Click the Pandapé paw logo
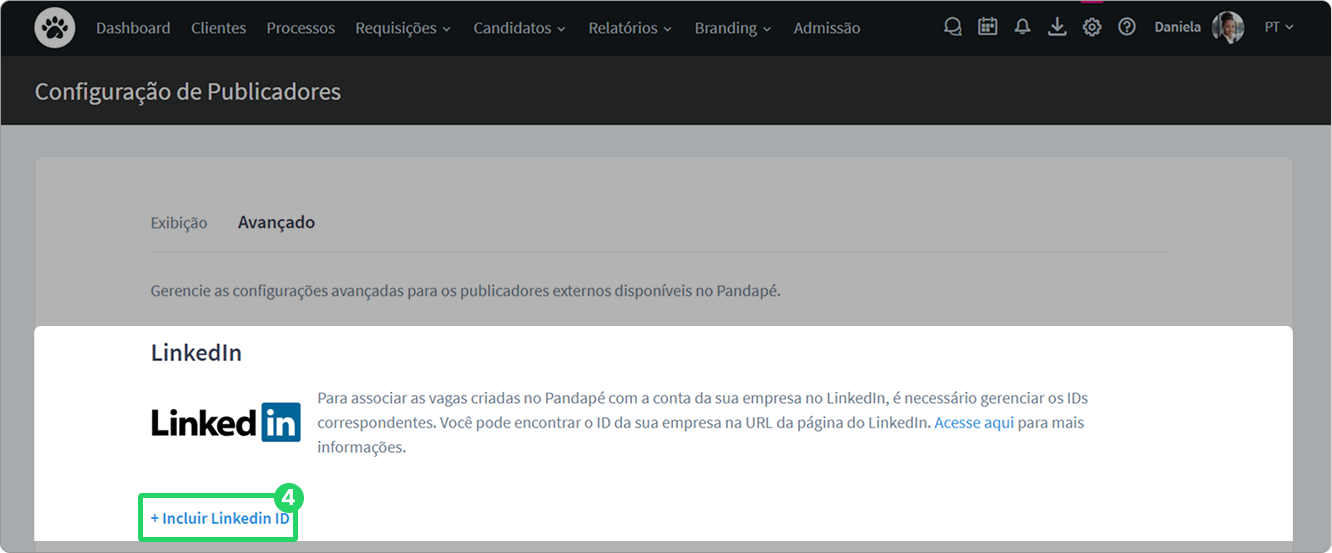 click(x=55, y=28)
